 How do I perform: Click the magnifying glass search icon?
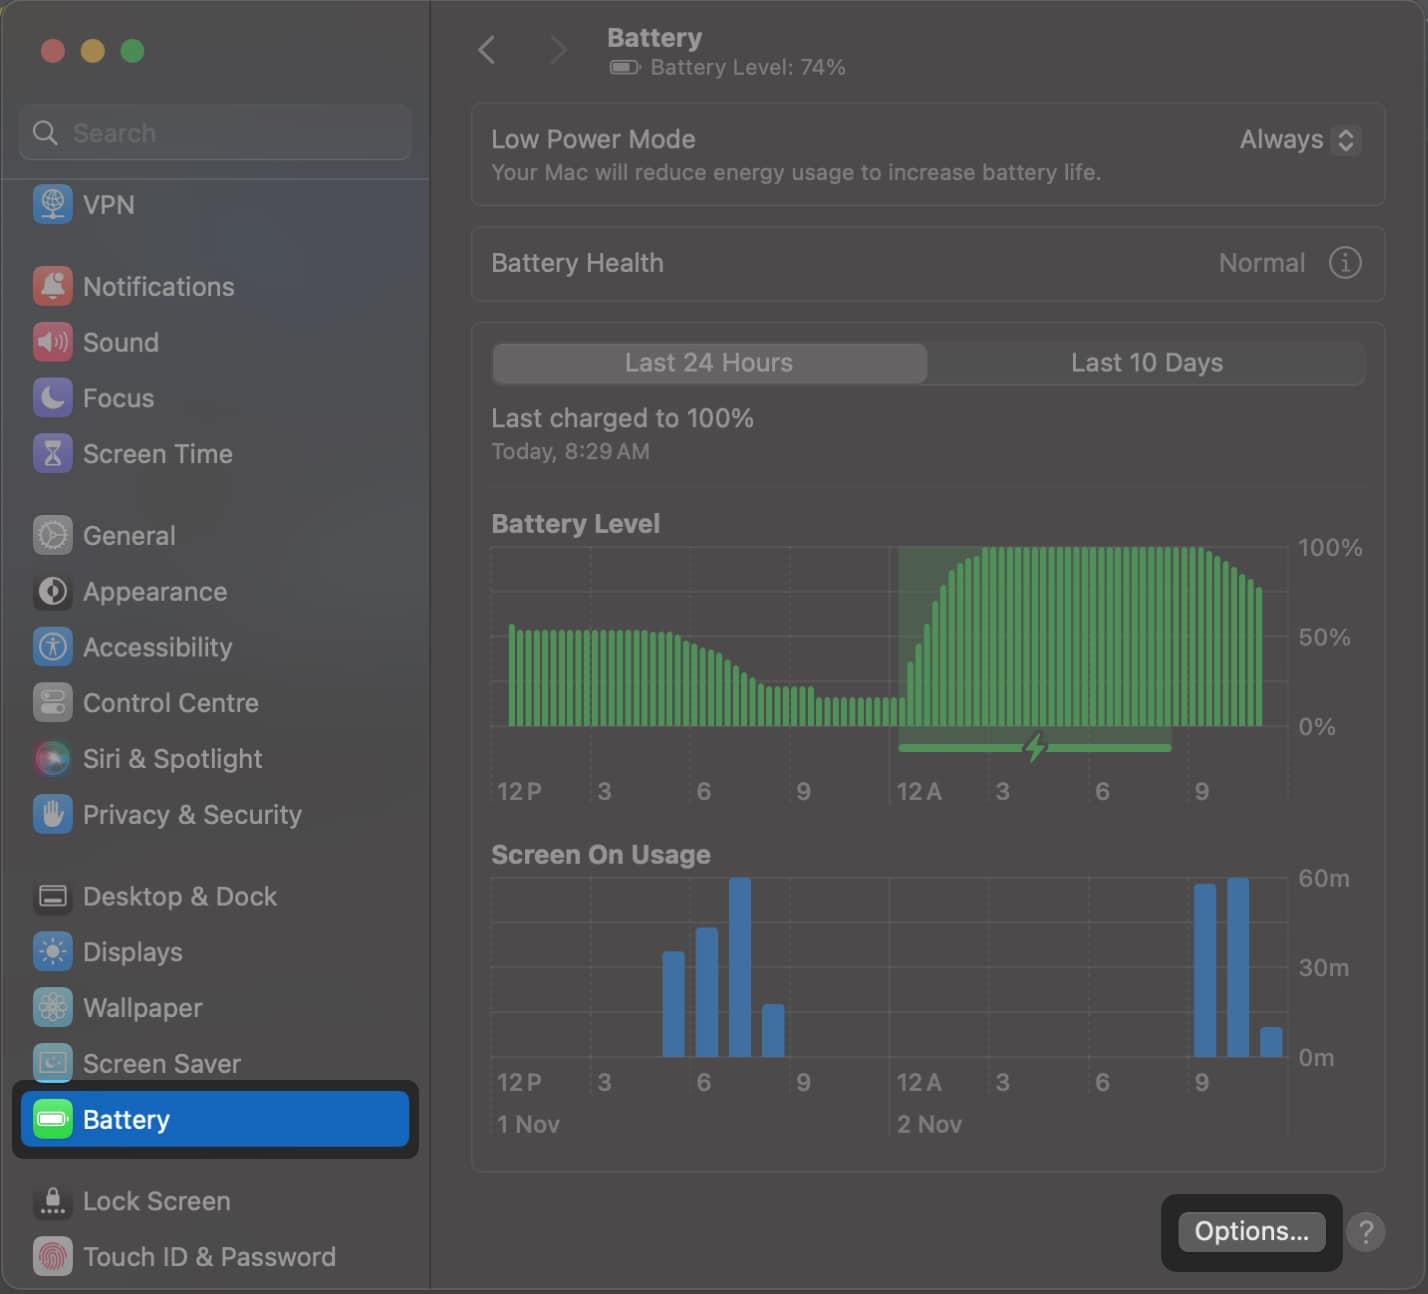coord(45,133)
